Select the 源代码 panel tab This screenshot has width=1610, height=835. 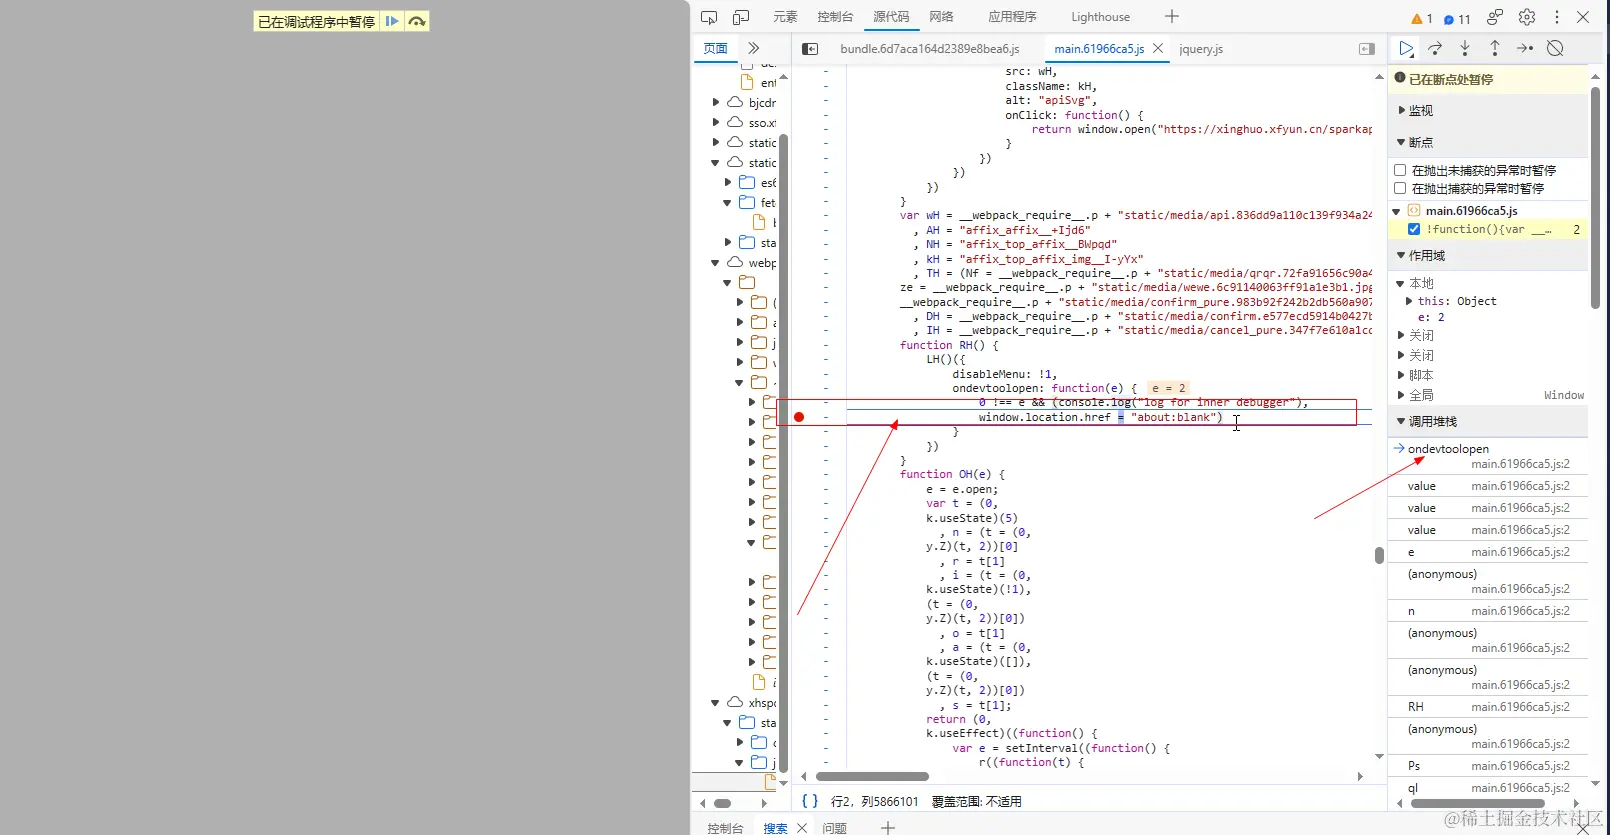coord(891,17)
